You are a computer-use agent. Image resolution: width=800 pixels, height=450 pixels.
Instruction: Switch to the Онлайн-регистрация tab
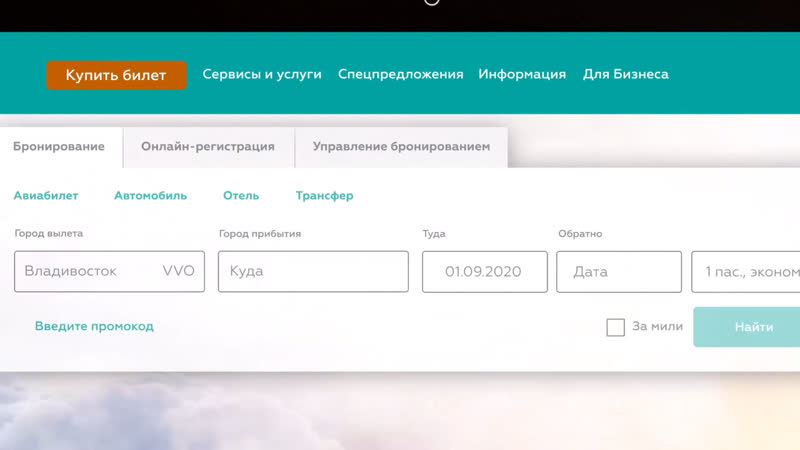click(x=208, y=147)
